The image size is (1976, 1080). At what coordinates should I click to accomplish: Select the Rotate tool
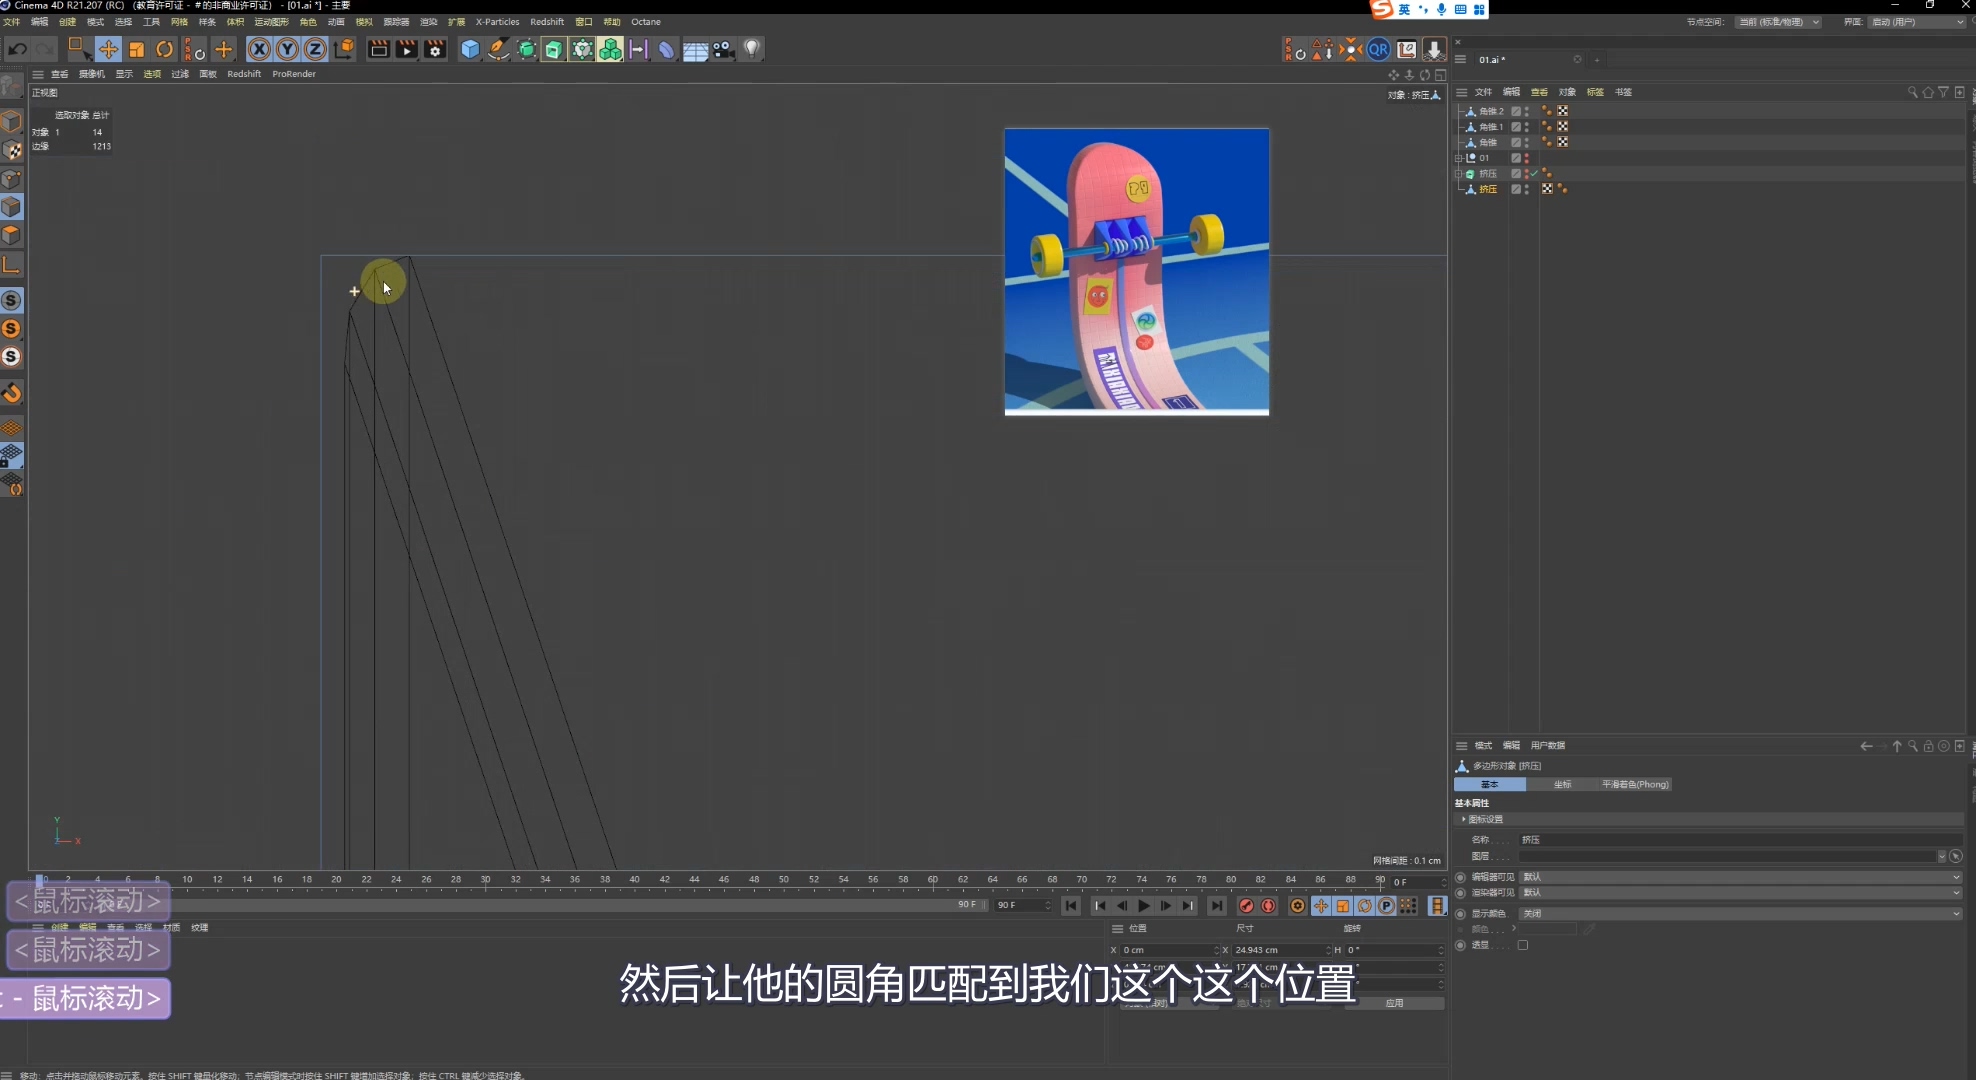165,49
